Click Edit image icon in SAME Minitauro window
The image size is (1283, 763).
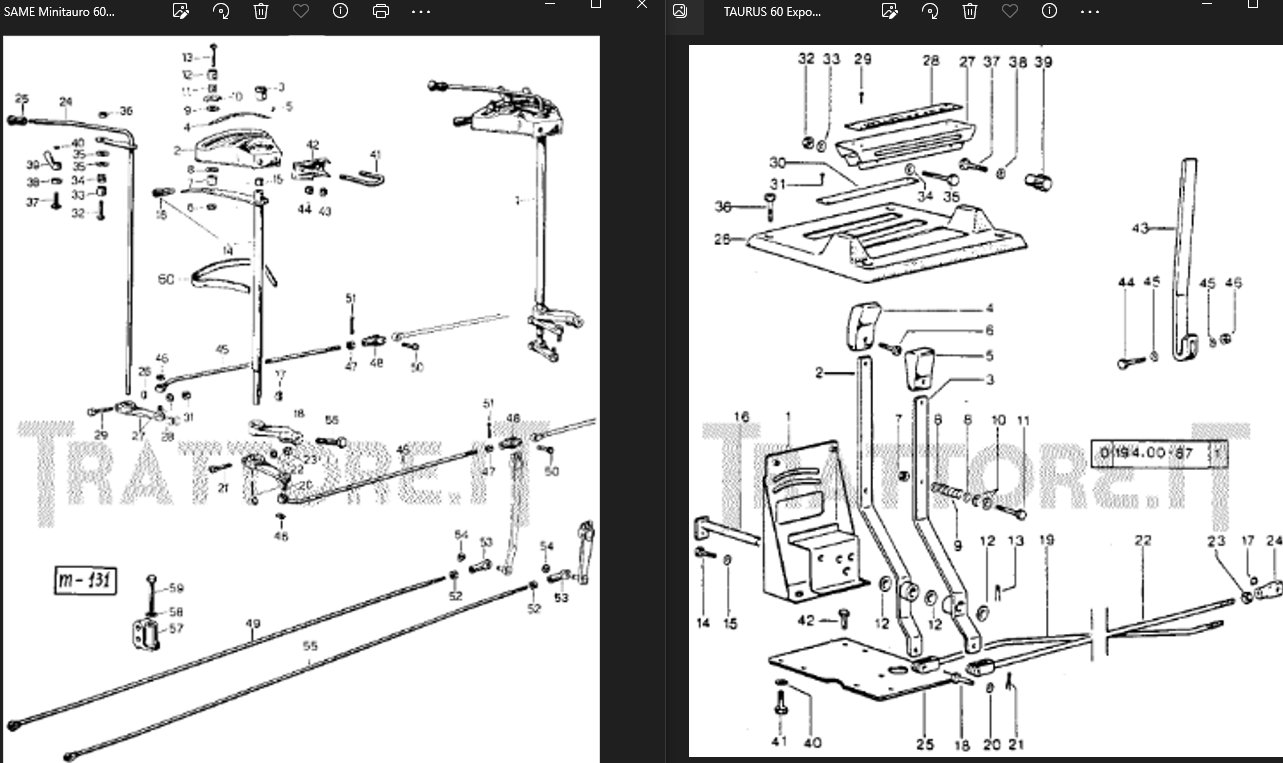point(181,11)
